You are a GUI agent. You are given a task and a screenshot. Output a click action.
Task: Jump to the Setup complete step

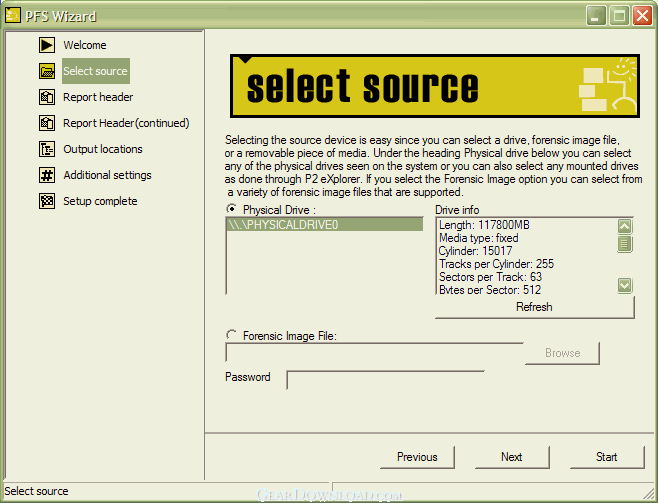[100, 201]
